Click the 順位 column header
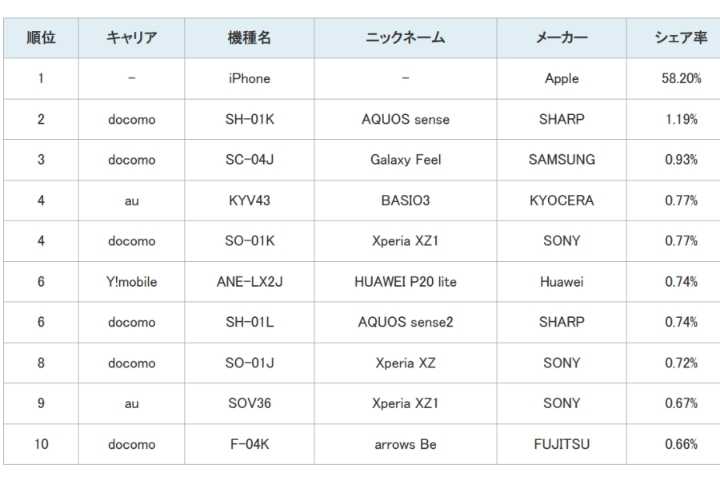720x488 pixels. pos(41,38)
